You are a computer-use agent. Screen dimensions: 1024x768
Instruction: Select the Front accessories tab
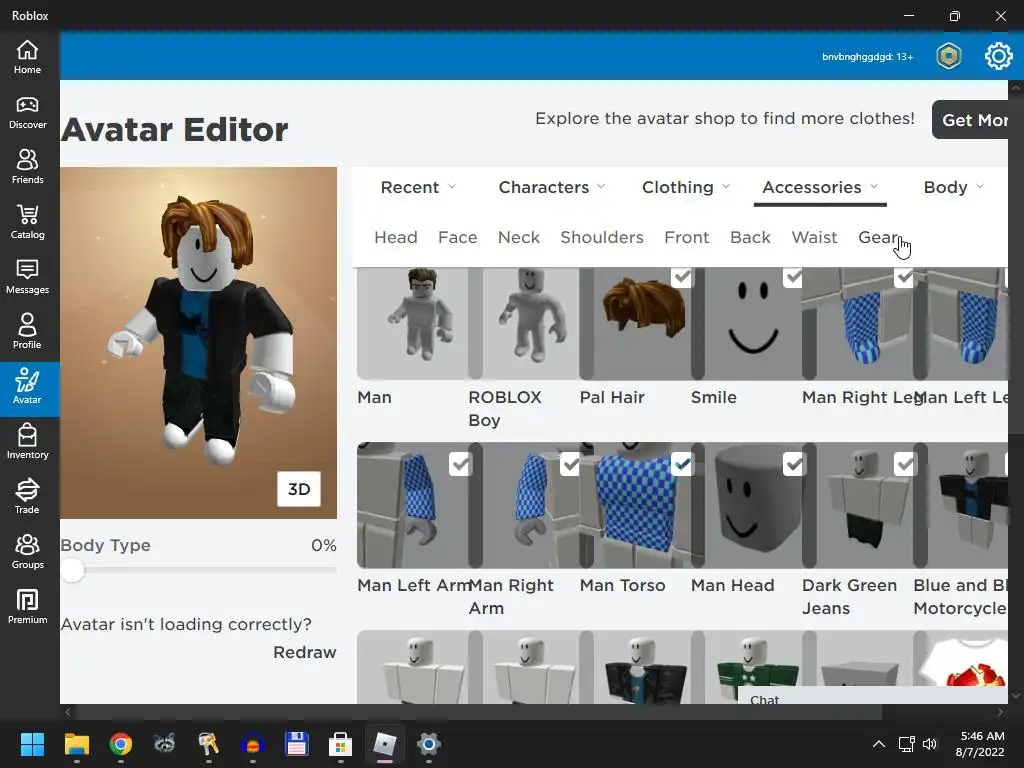coord(686,238)
